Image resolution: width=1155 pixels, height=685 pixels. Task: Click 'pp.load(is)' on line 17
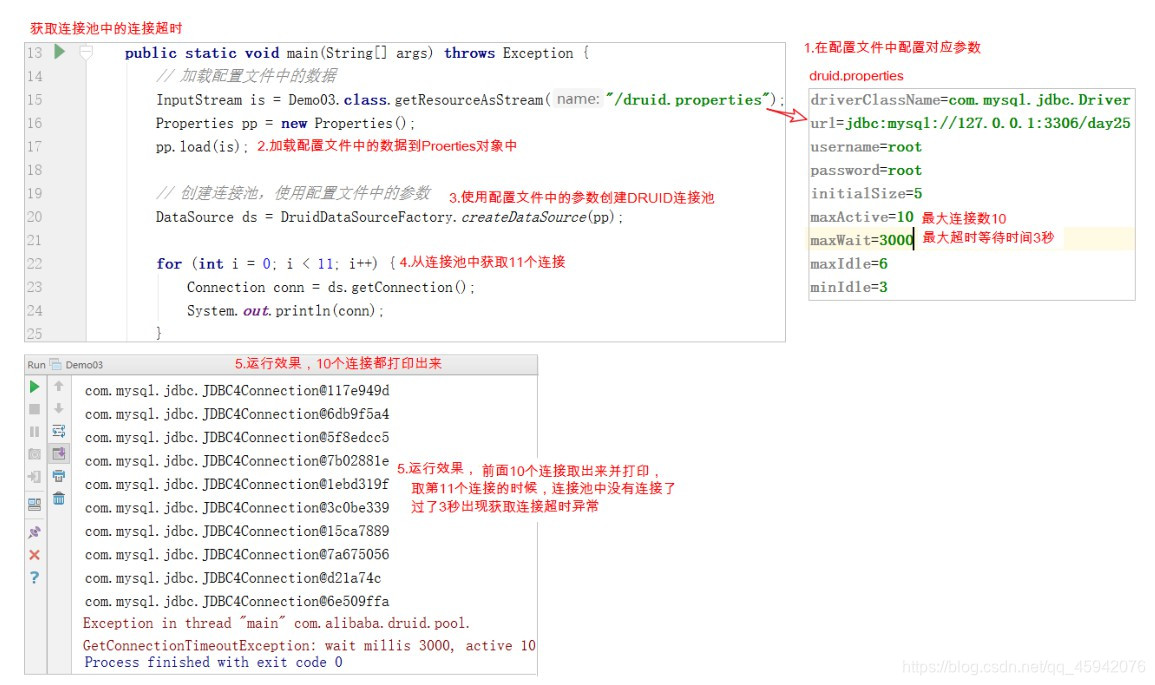click(x=200, y=147)
